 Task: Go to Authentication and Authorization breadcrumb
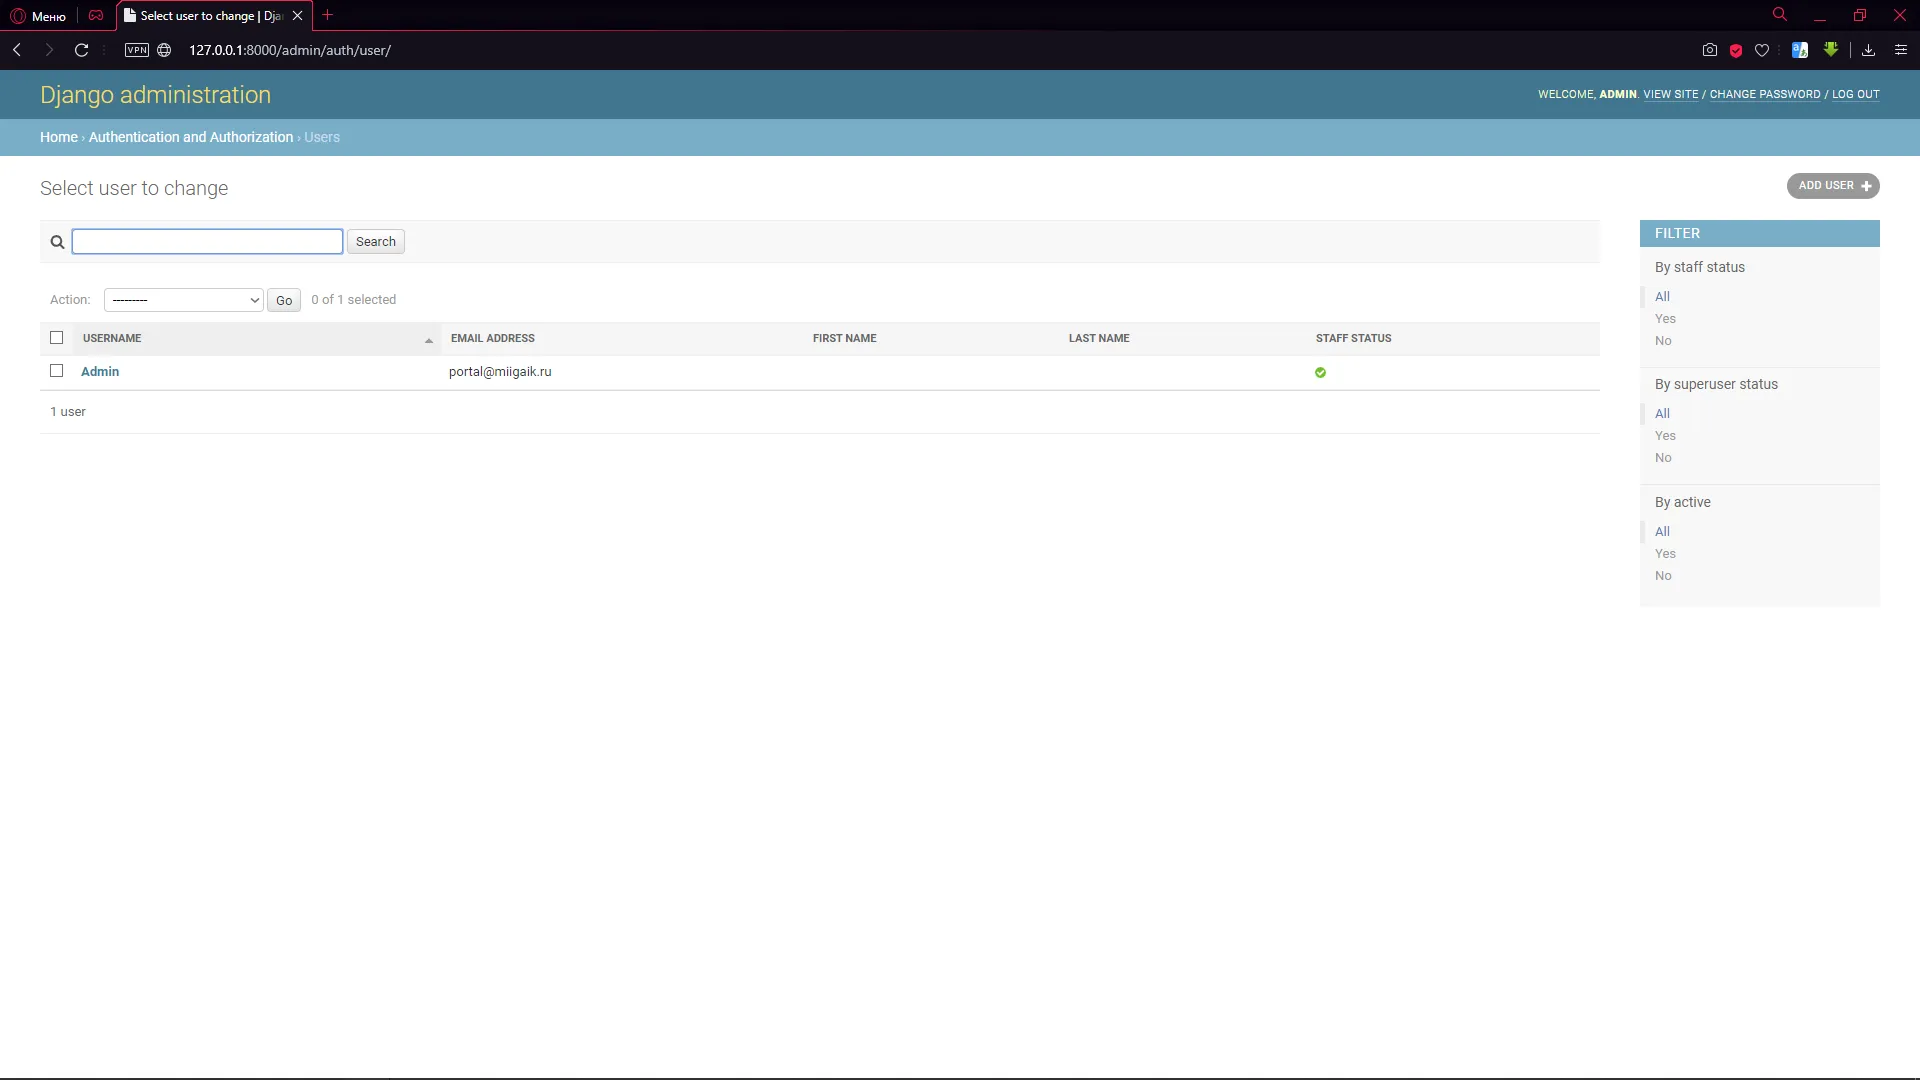[191, 138]
